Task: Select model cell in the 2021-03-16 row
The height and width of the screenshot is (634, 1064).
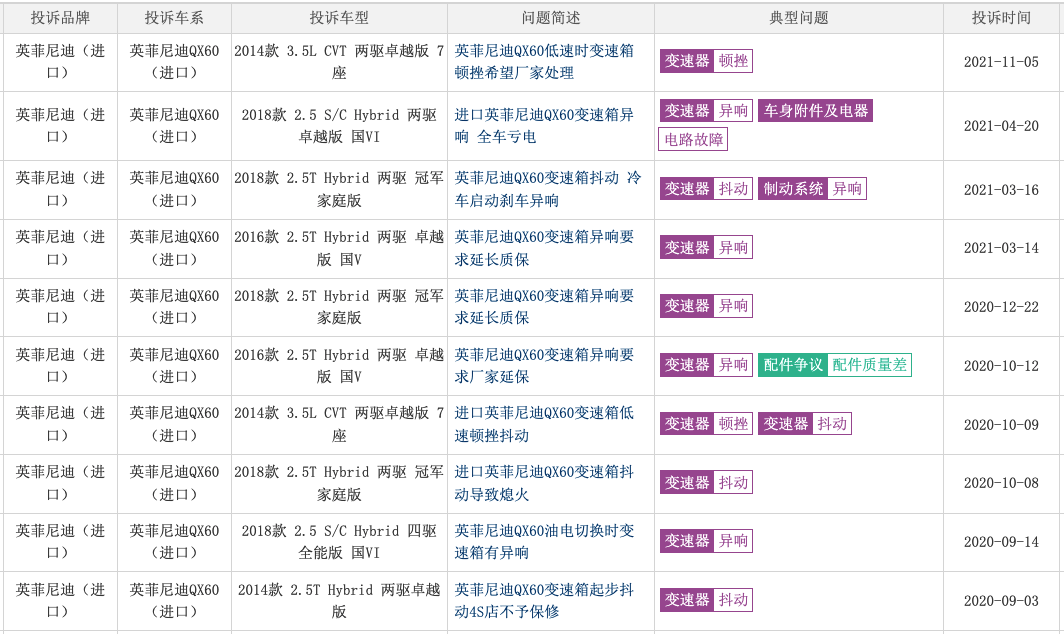Action: [x=339, y=189]
